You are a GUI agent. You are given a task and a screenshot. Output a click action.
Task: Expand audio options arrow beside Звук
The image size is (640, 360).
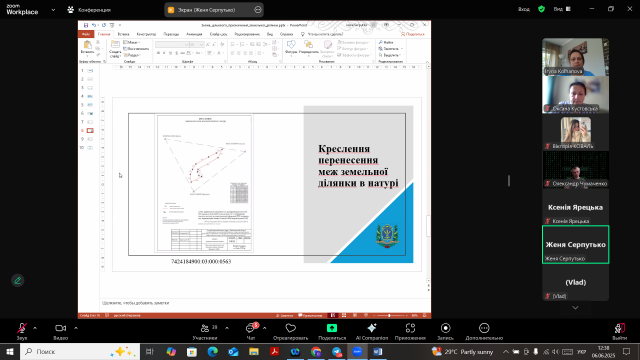(35, 328)
